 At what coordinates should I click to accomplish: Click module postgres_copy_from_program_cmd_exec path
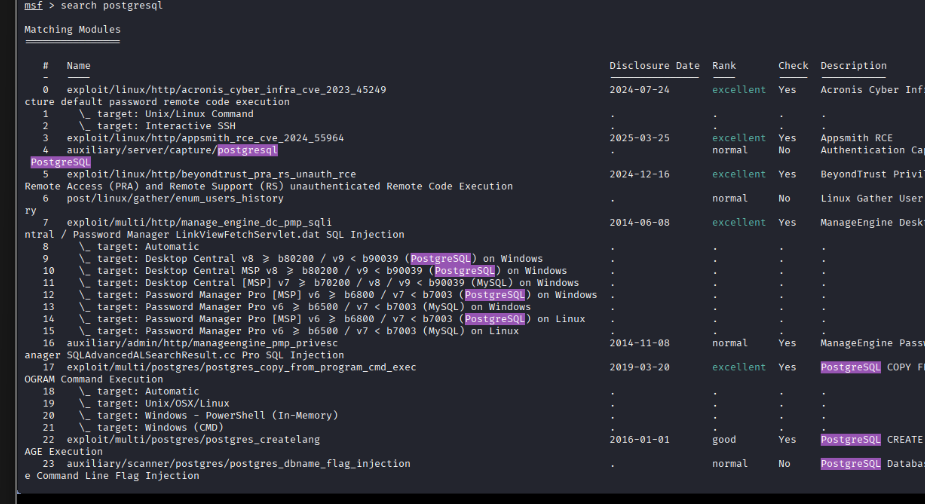tap(241, 367)
